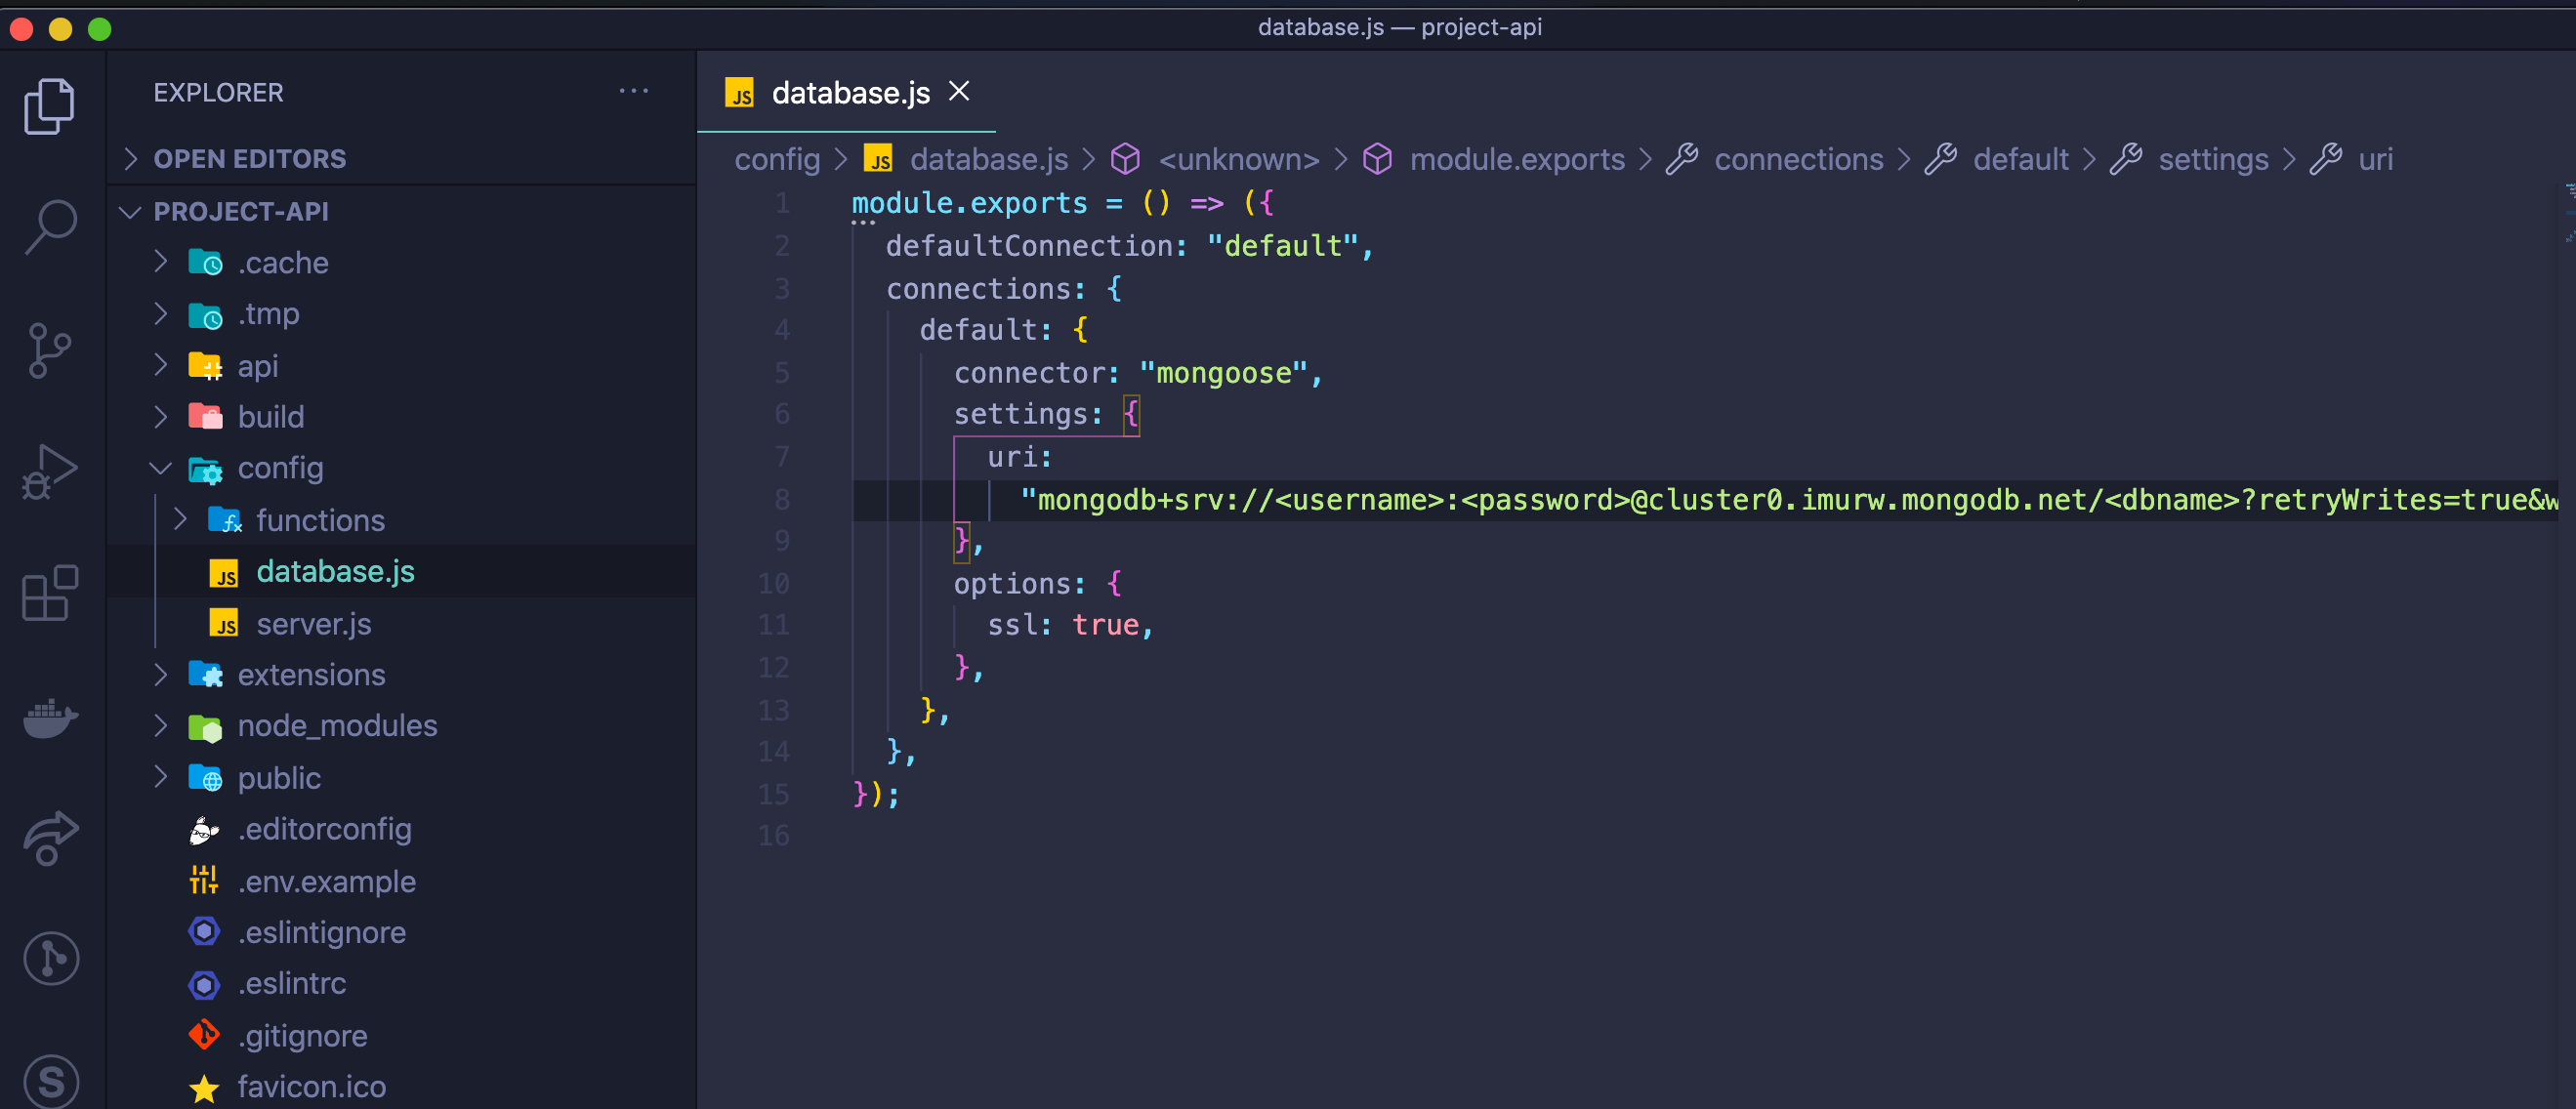Select the database.js editor tab

click(x=849, y=93)
